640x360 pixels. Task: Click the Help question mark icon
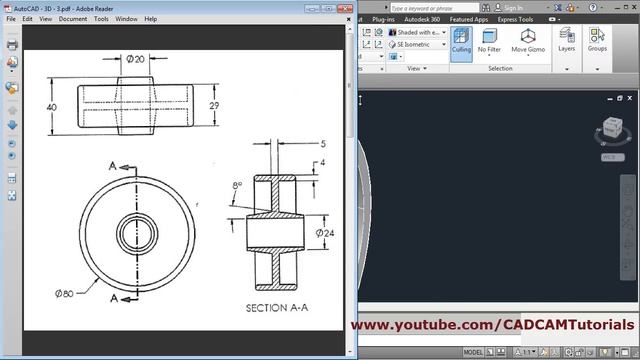(x=593, y=7)
